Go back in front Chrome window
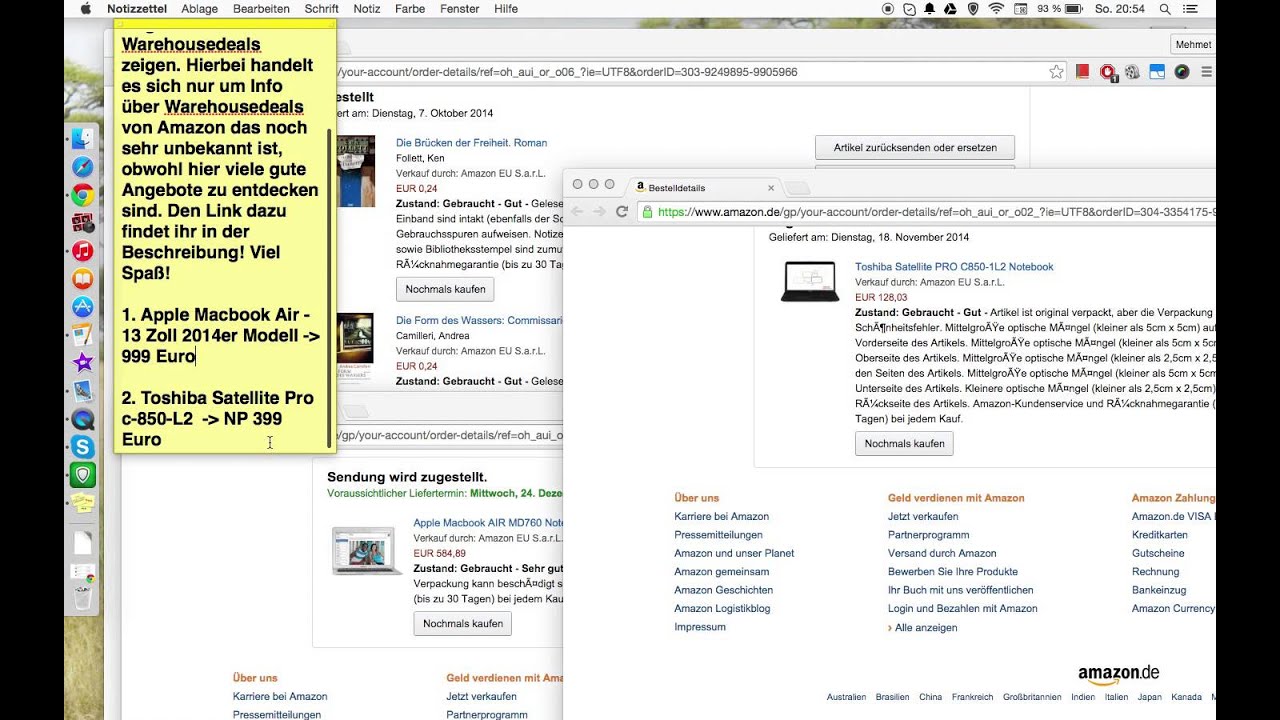The height and width of the screenshot is (720, 1280). (x=577, y=212)
